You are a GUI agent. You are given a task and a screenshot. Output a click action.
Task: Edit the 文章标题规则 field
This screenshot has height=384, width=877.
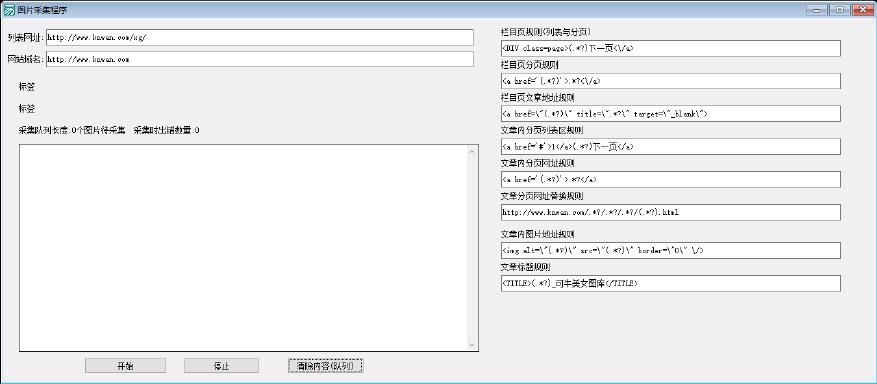tap(671, 283)
